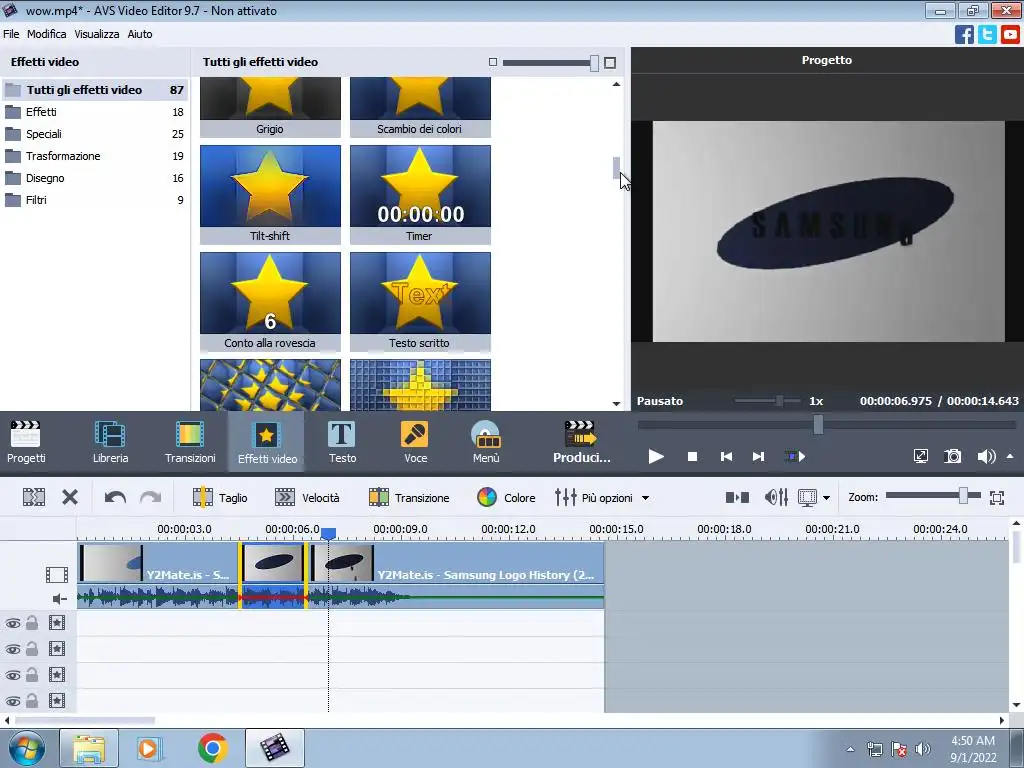The width and height of the screenshot is (1024, 768).
Task: Select the Effetti category folder
Action: point(95,112)
